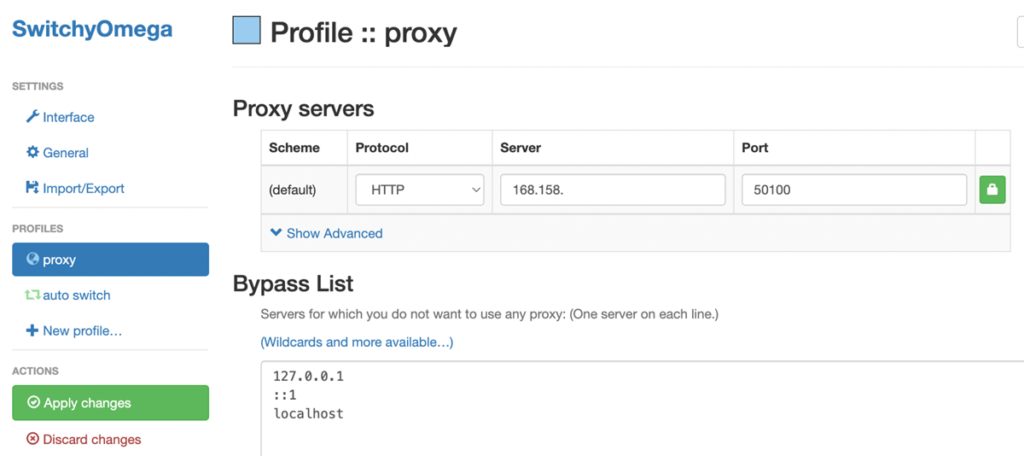Click the Port field showing 50100
This screenshot has width=1024, height=456.
tap(854, 189)
